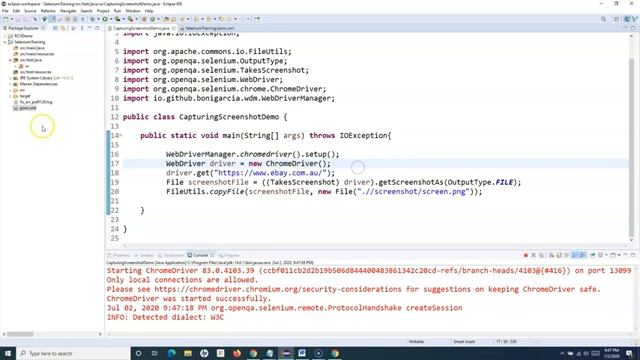Click the Java perspective icon at top right
Viewport: 640px width, 360px height.
tap(627, 19)
